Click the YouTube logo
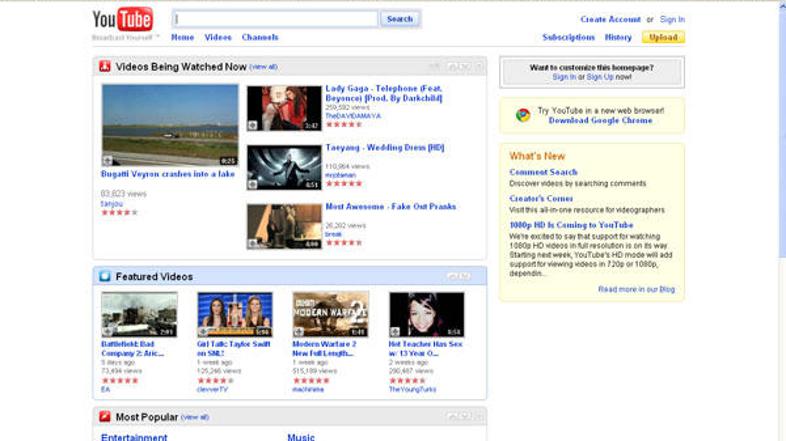Screen dimensions: 786x441 click(x=122, y=19)
